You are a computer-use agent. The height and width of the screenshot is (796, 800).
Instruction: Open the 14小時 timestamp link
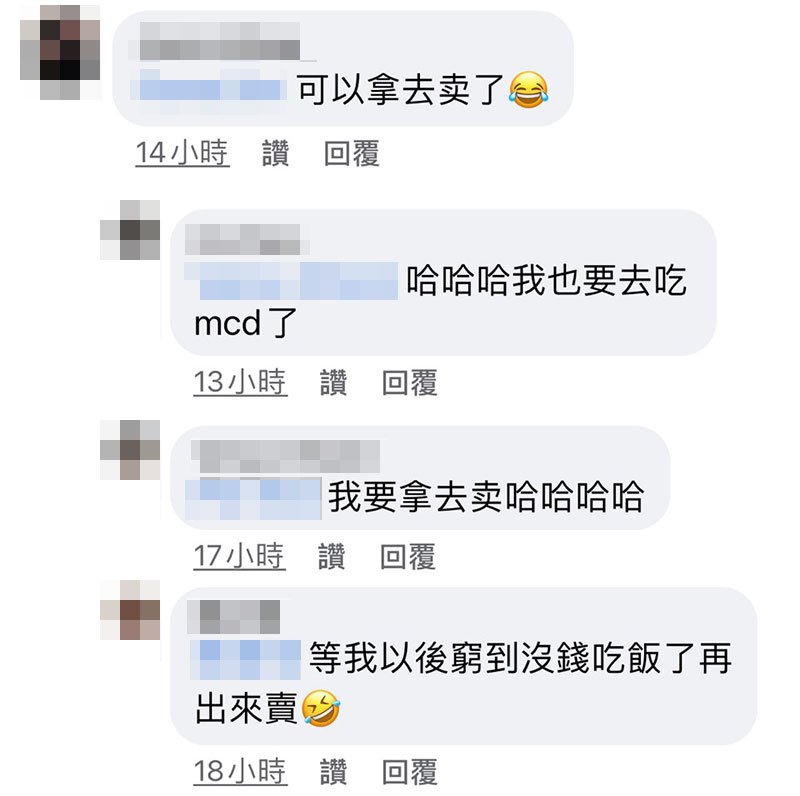point(182,153)
